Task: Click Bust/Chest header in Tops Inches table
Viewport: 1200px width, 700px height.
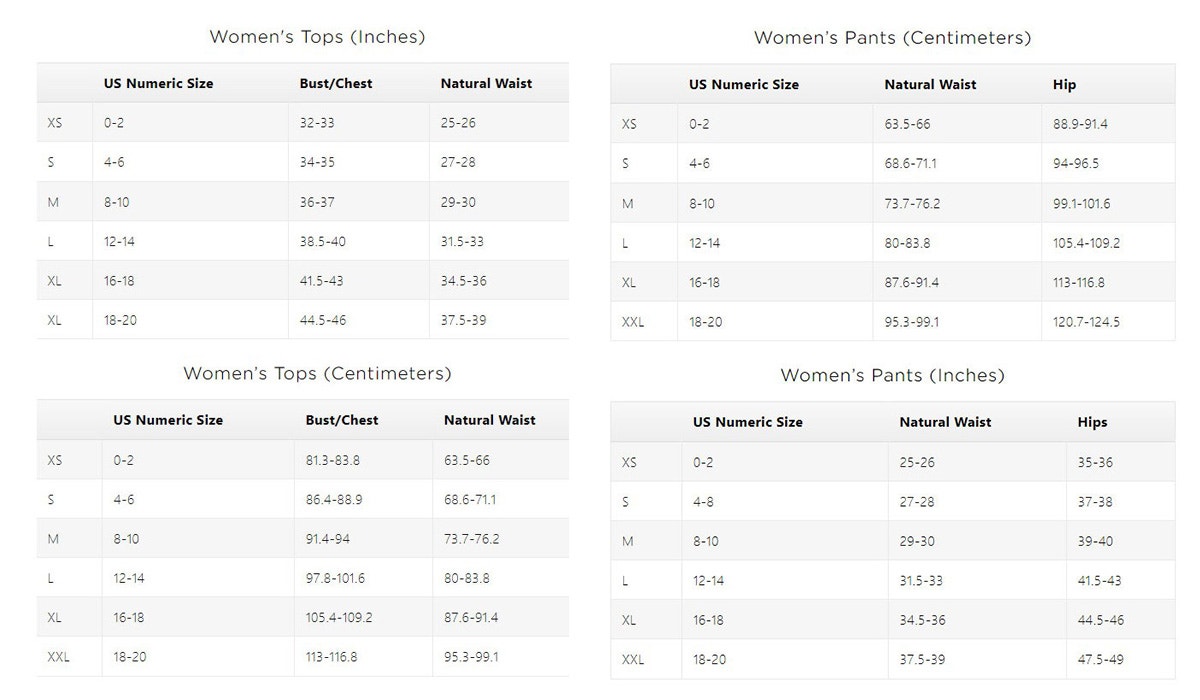Action: (x=336, y=84)
